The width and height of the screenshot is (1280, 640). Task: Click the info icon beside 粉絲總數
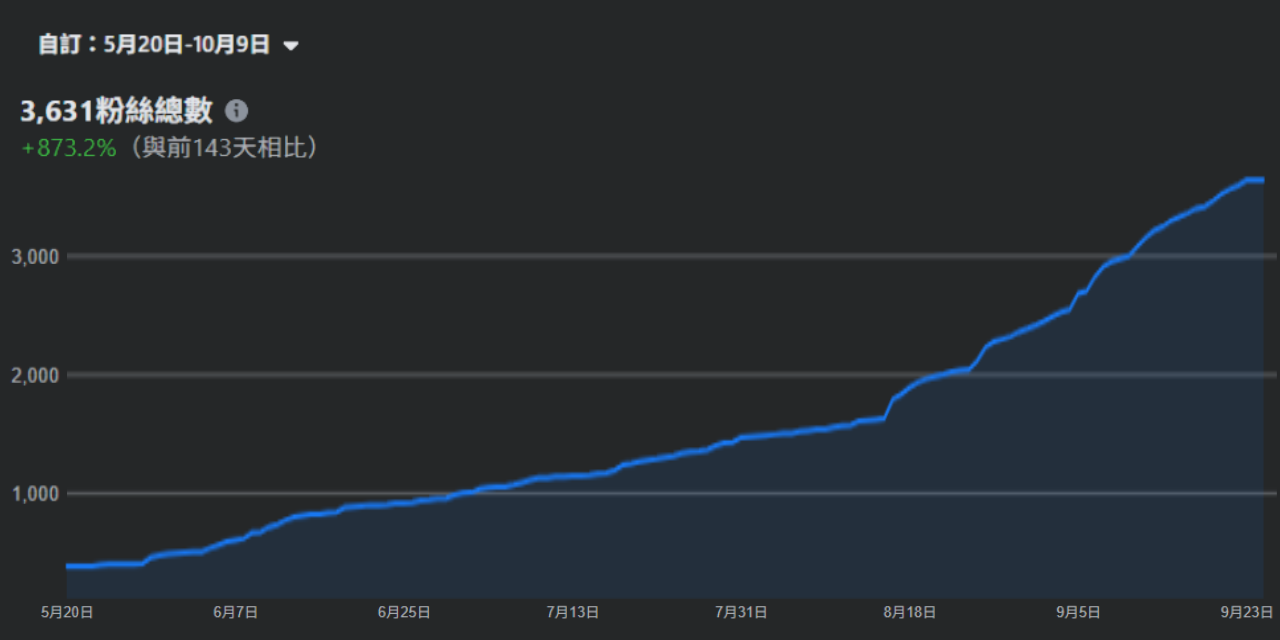pyautogui.click(x=236, y=111)
